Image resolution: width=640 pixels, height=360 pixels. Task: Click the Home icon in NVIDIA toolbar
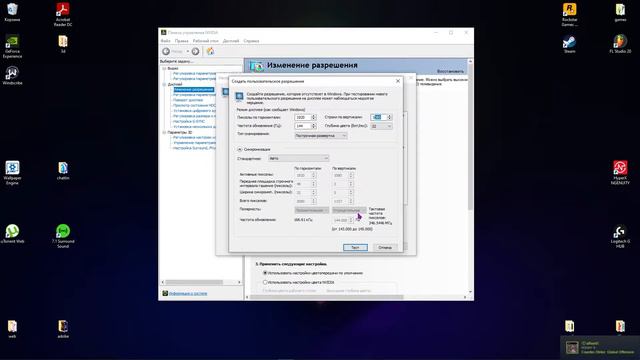point(210,51)
